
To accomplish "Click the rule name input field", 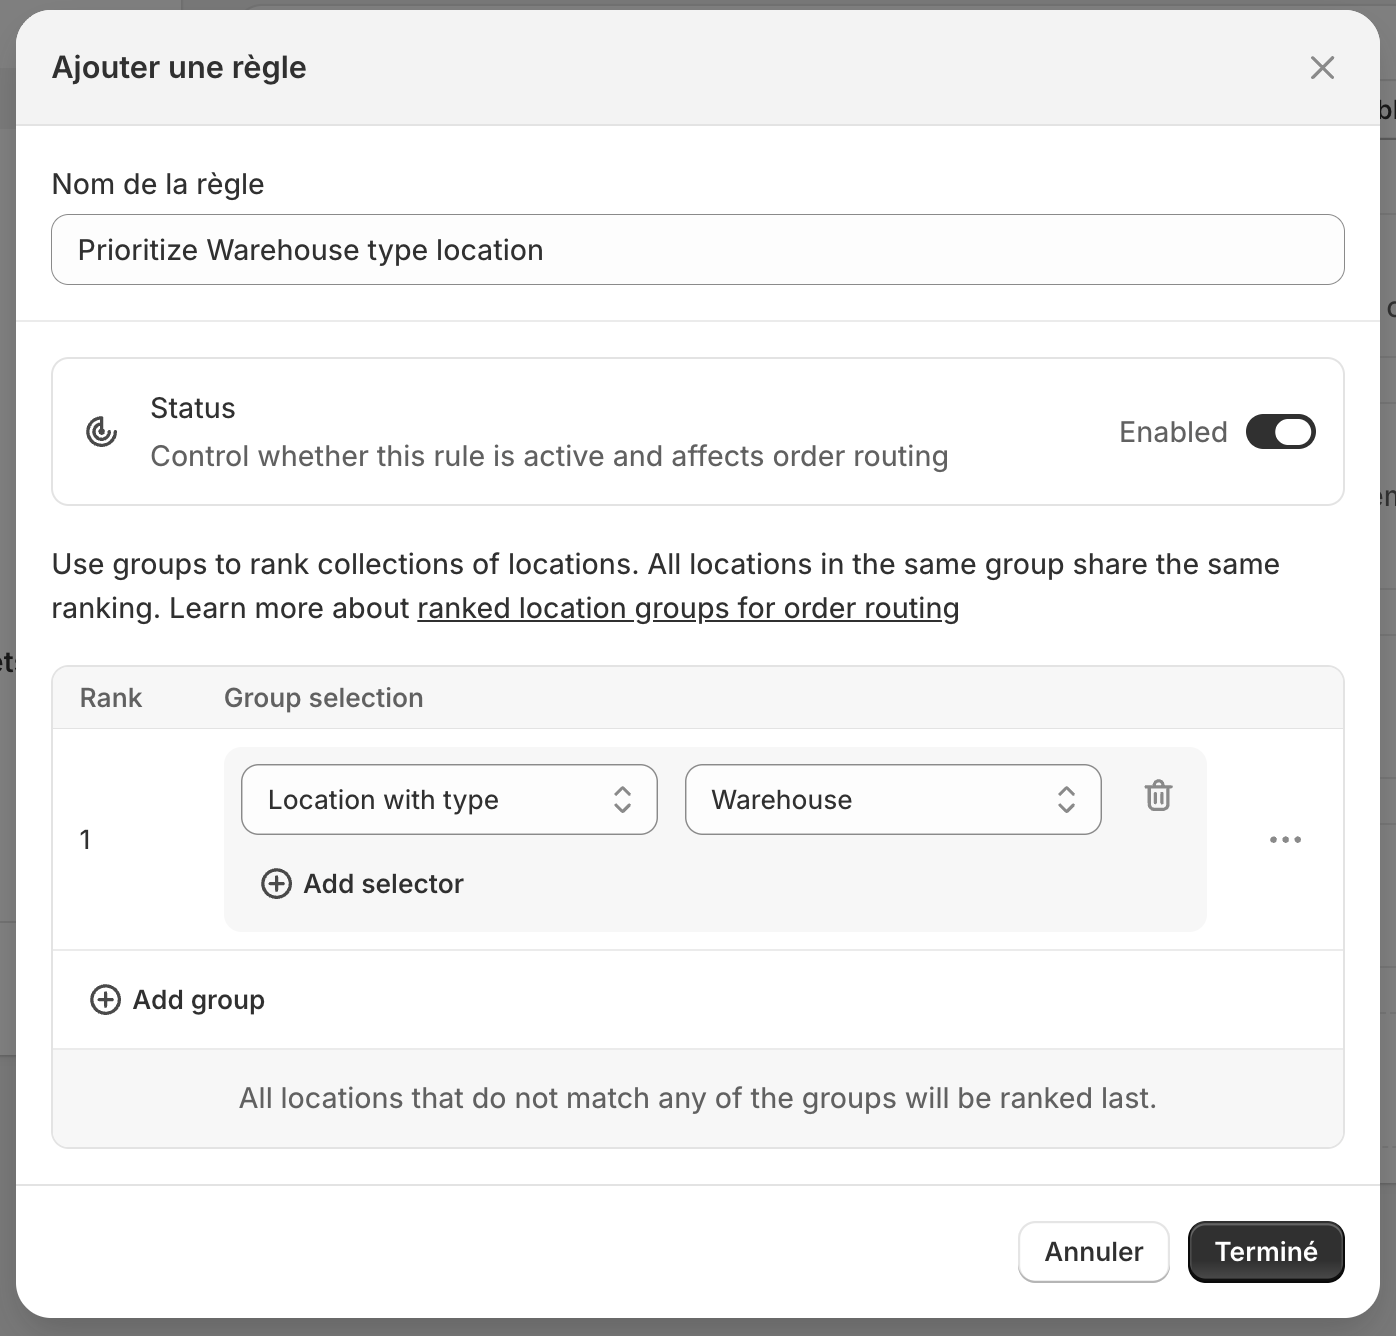I will coord(697,250).
